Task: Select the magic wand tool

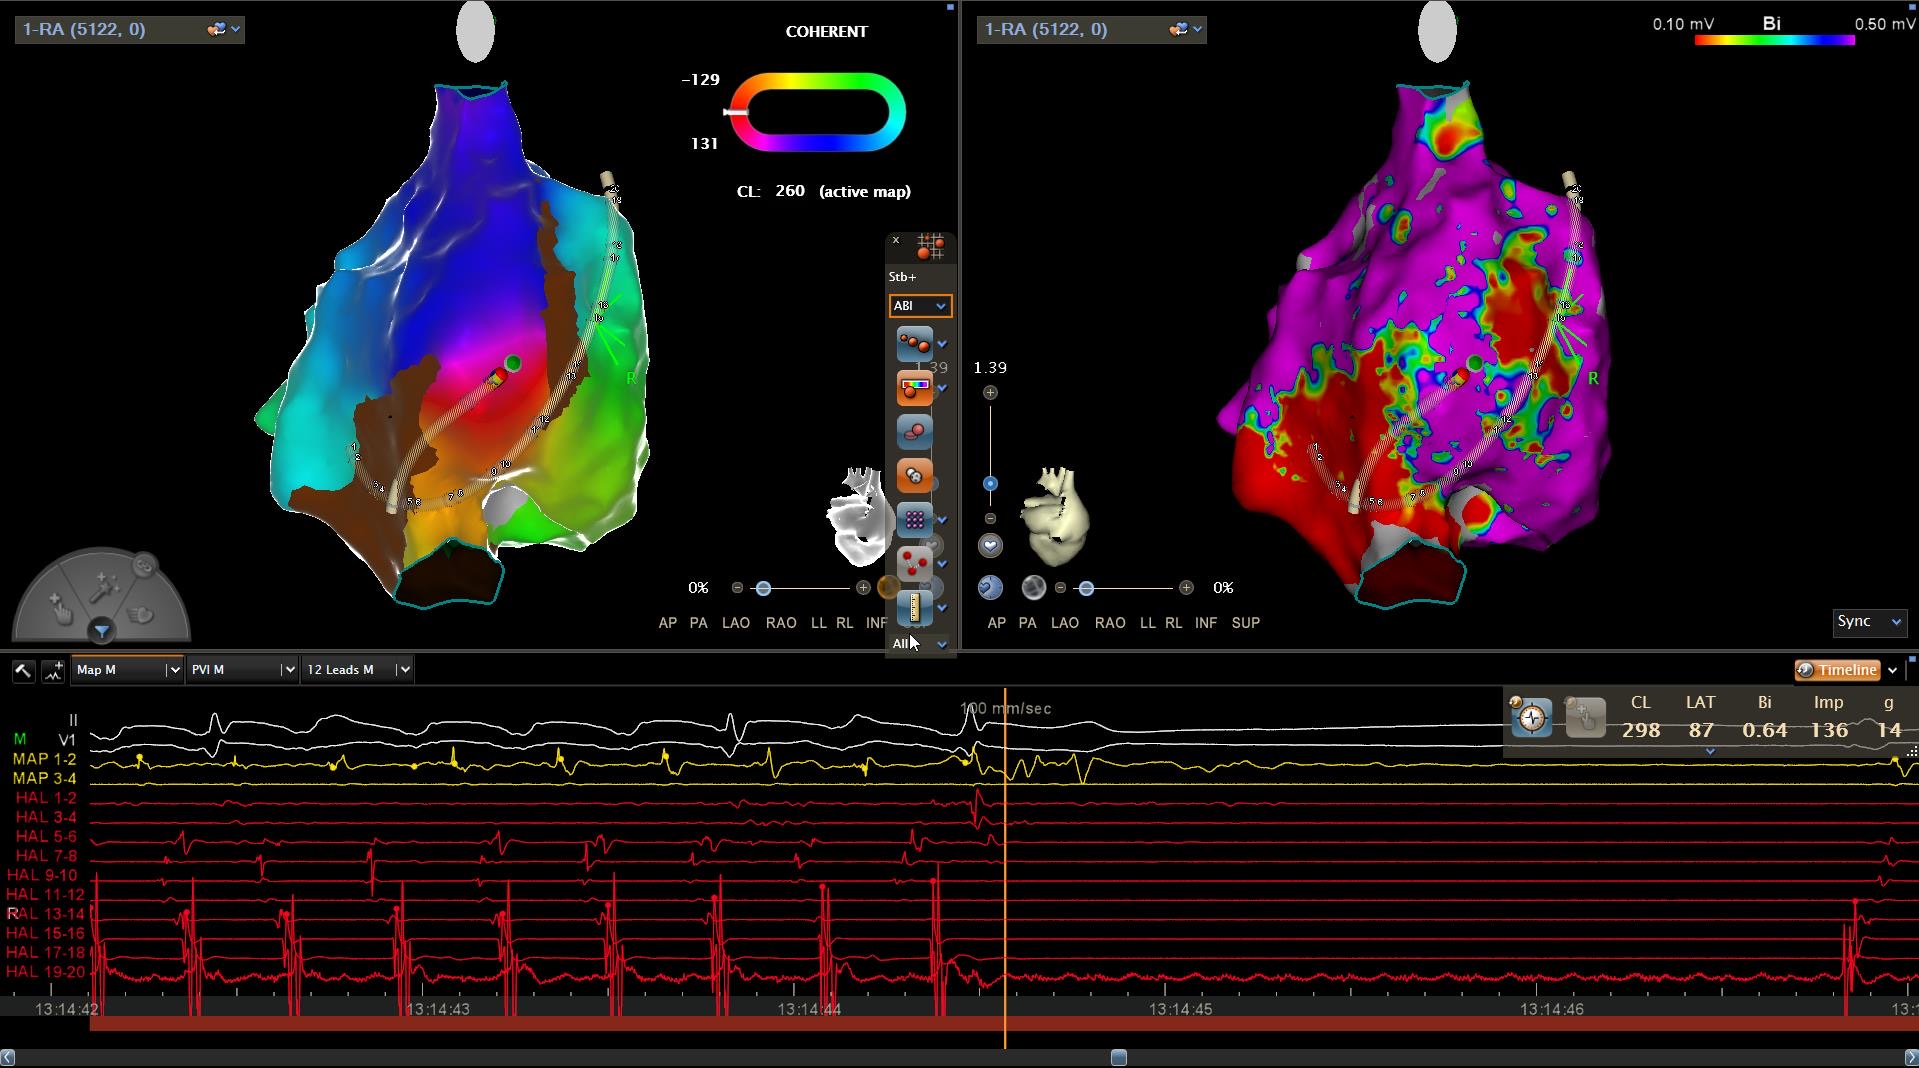Action: point(103,589)
